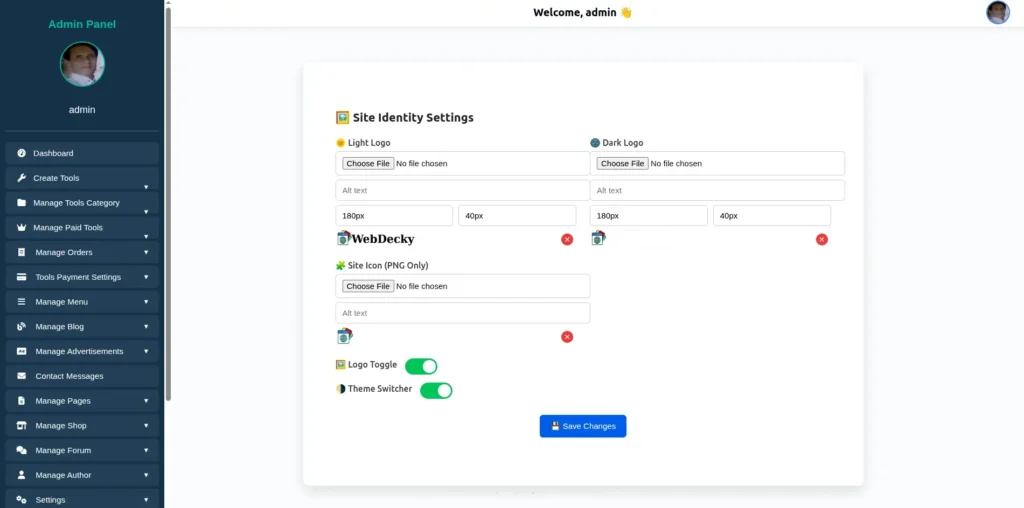Click the Manage Orders receipt icon

(22, 253)
